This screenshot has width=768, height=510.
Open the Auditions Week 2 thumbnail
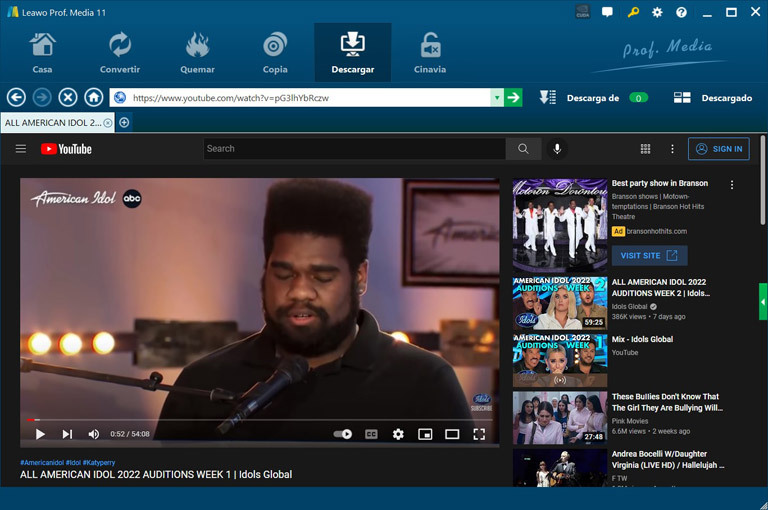pyautogui.click(x=560, y=303)
